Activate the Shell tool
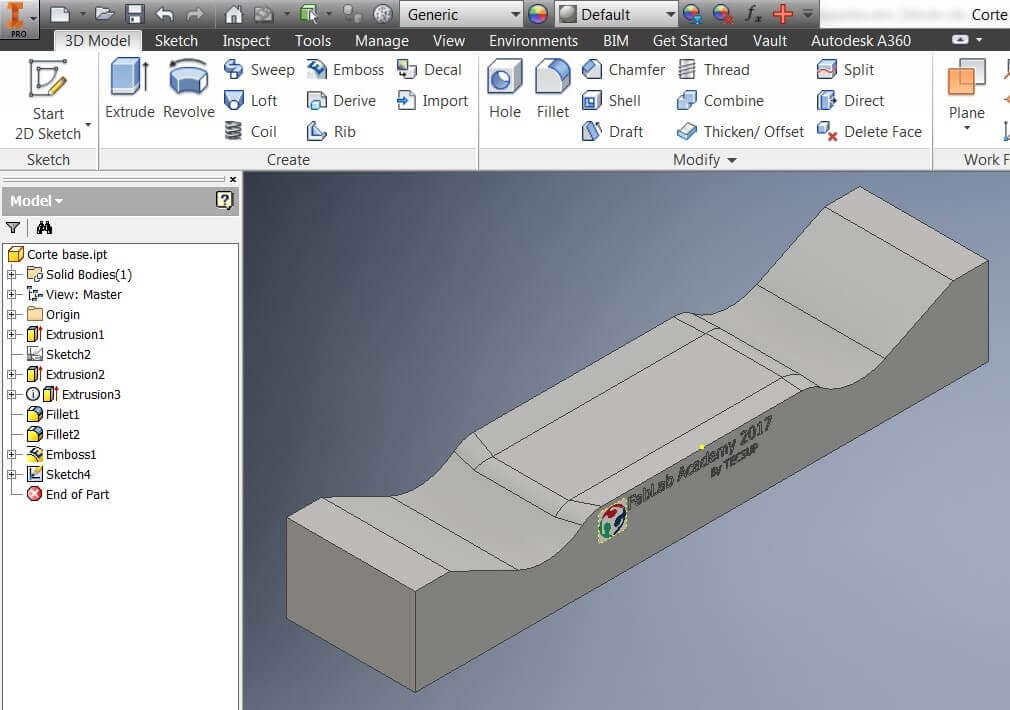This screenshot has height=710, width=1010. click(x=611, y=101)
